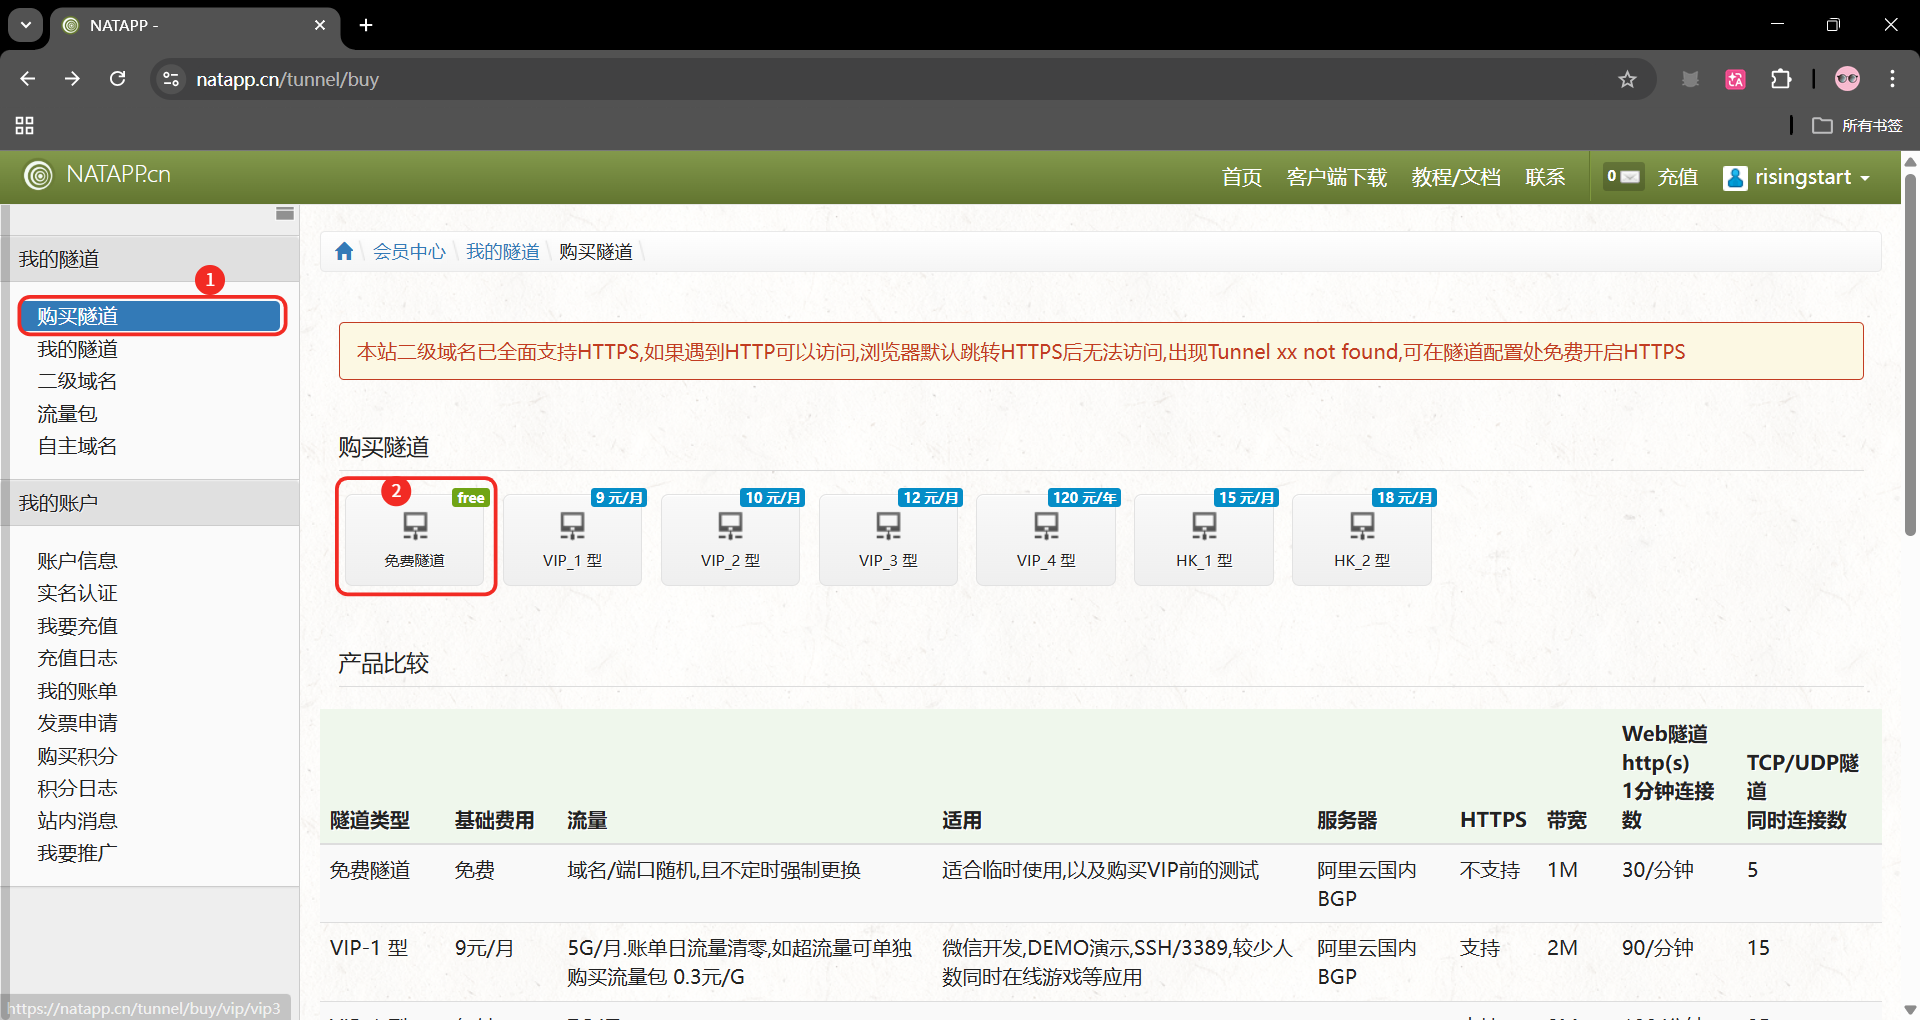1920x1020 pixels.
Task: Open 首页 in top navigation
Action: 1242,177
